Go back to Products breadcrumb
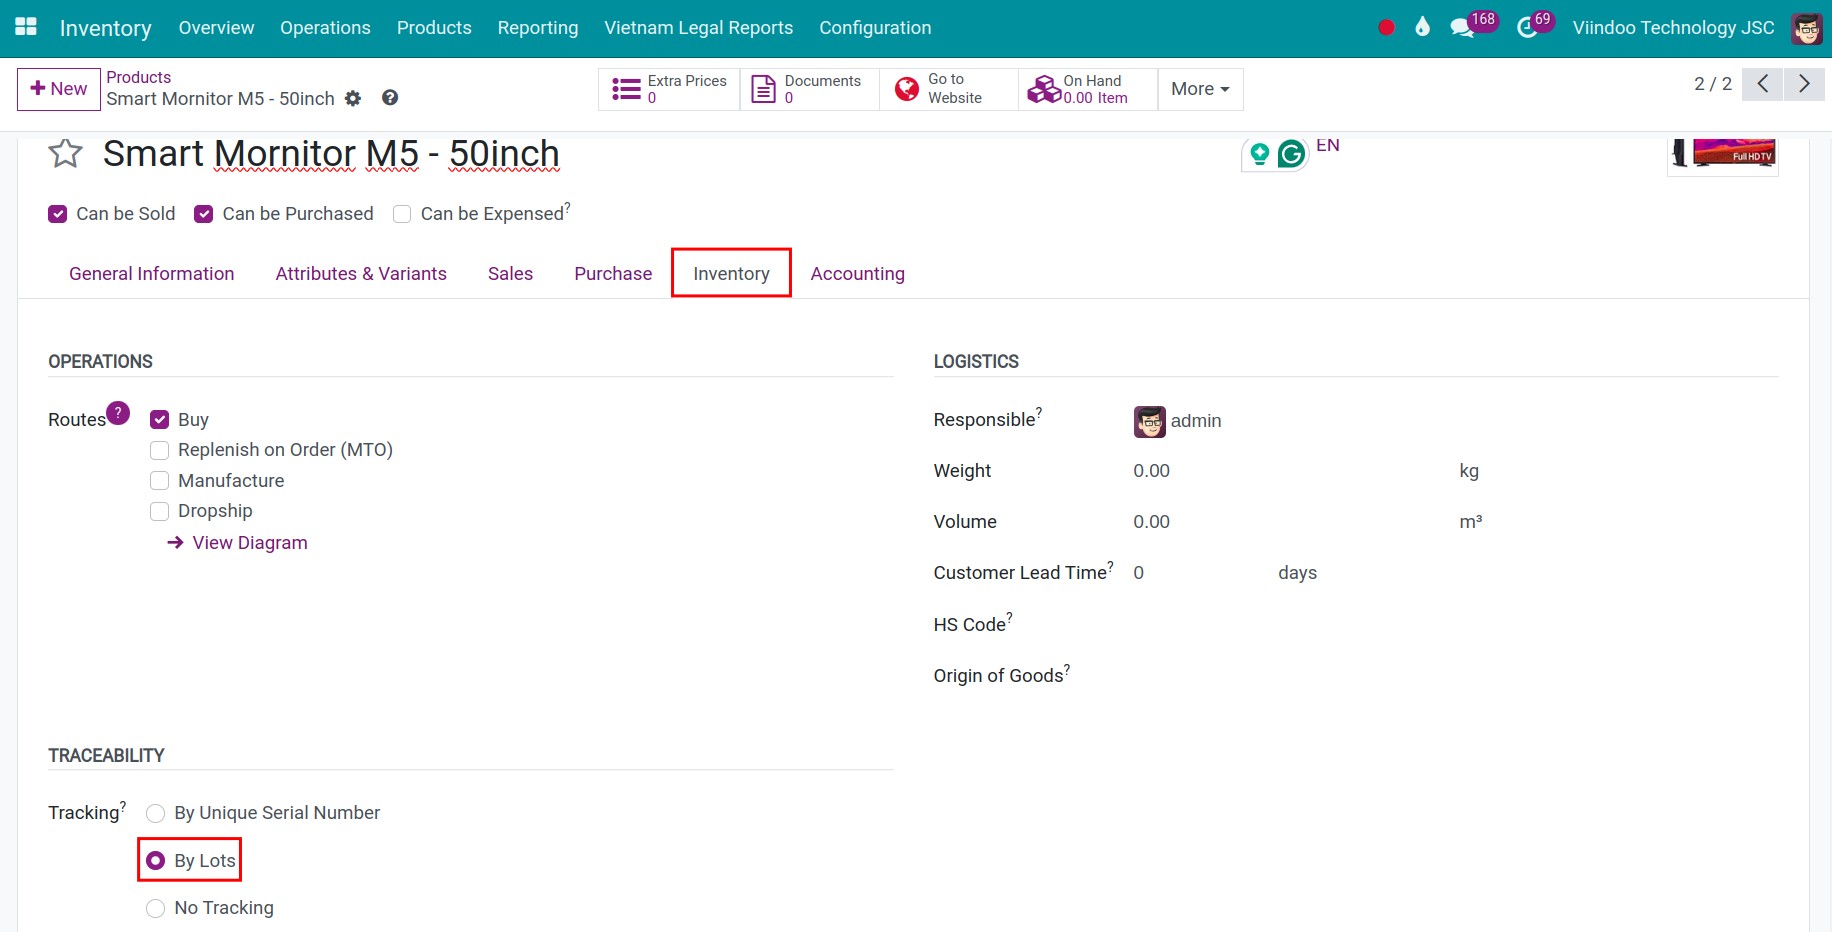This screenshot has height=932, width=1832. click(138, 77)
